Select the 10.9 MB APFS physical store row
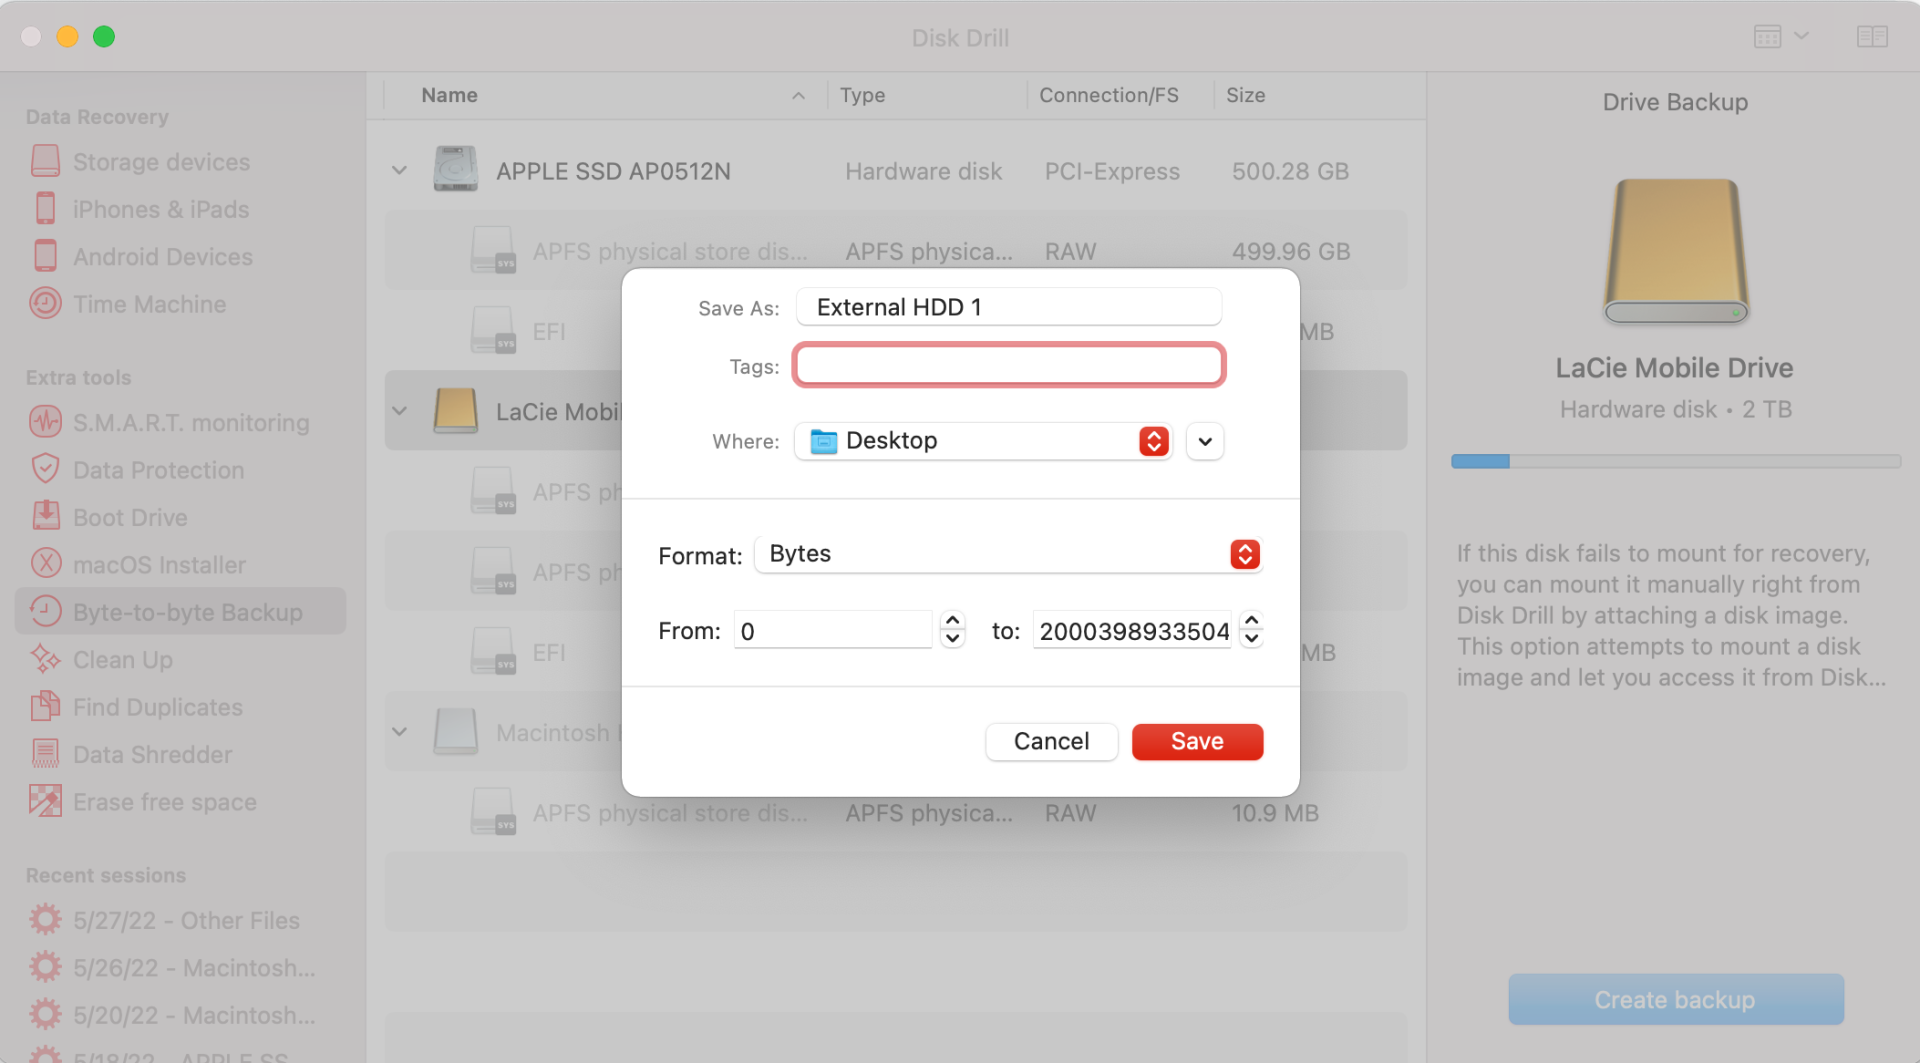Image resolution: width=1920 pixels, height=1063 pixels. pyautogui.click(x=895, y=813)
